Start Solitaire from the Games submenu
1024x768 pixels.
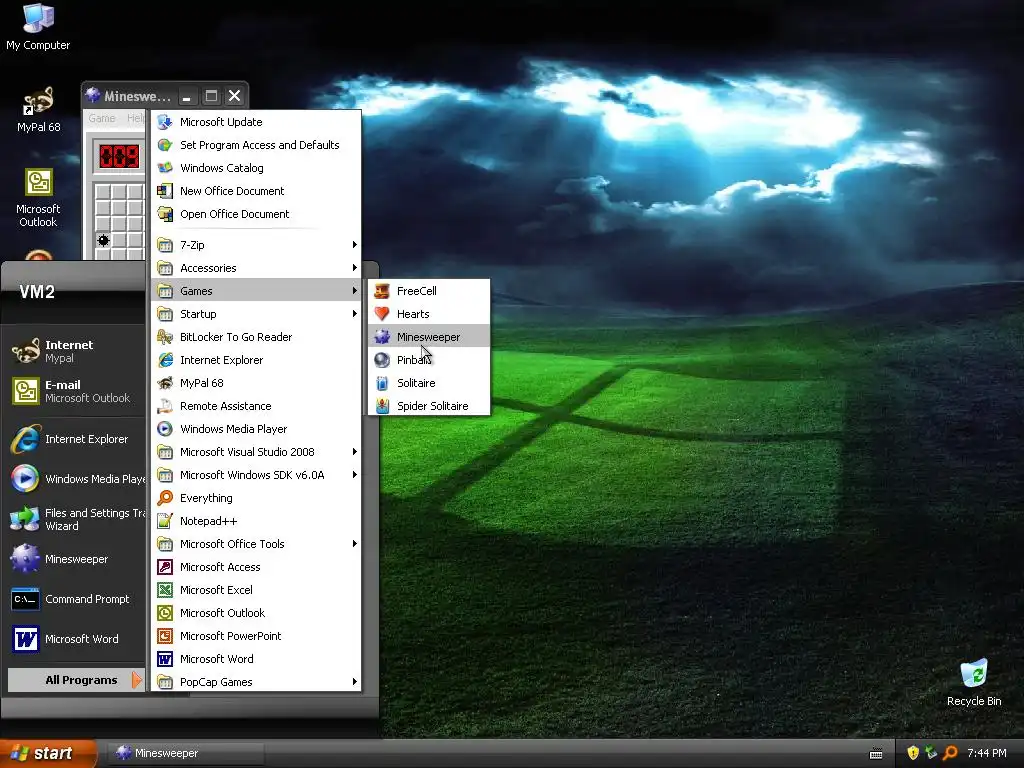coord(428,383)
